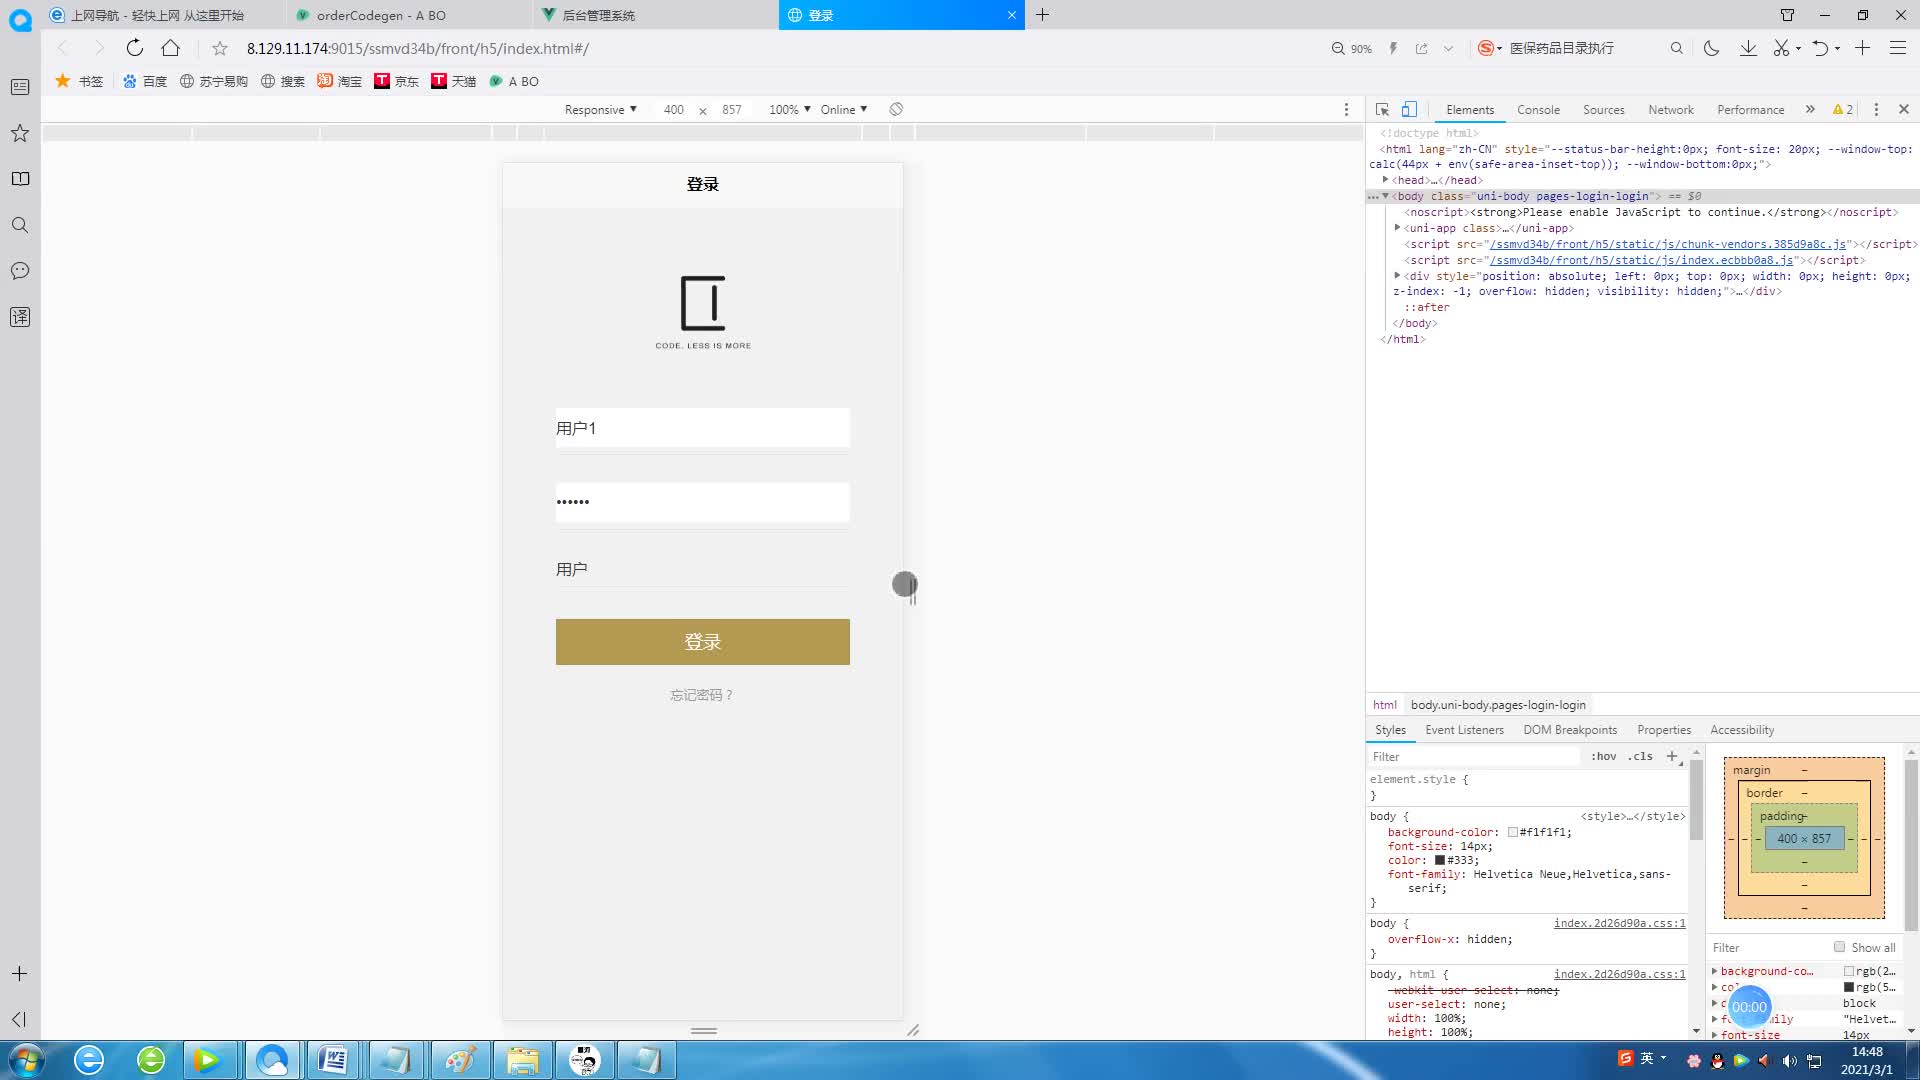This screenshot has width=1920, height=1080.
Task: Open the device toolbar more options menu
Action: pyautogui.click(x=1346, y=110)
